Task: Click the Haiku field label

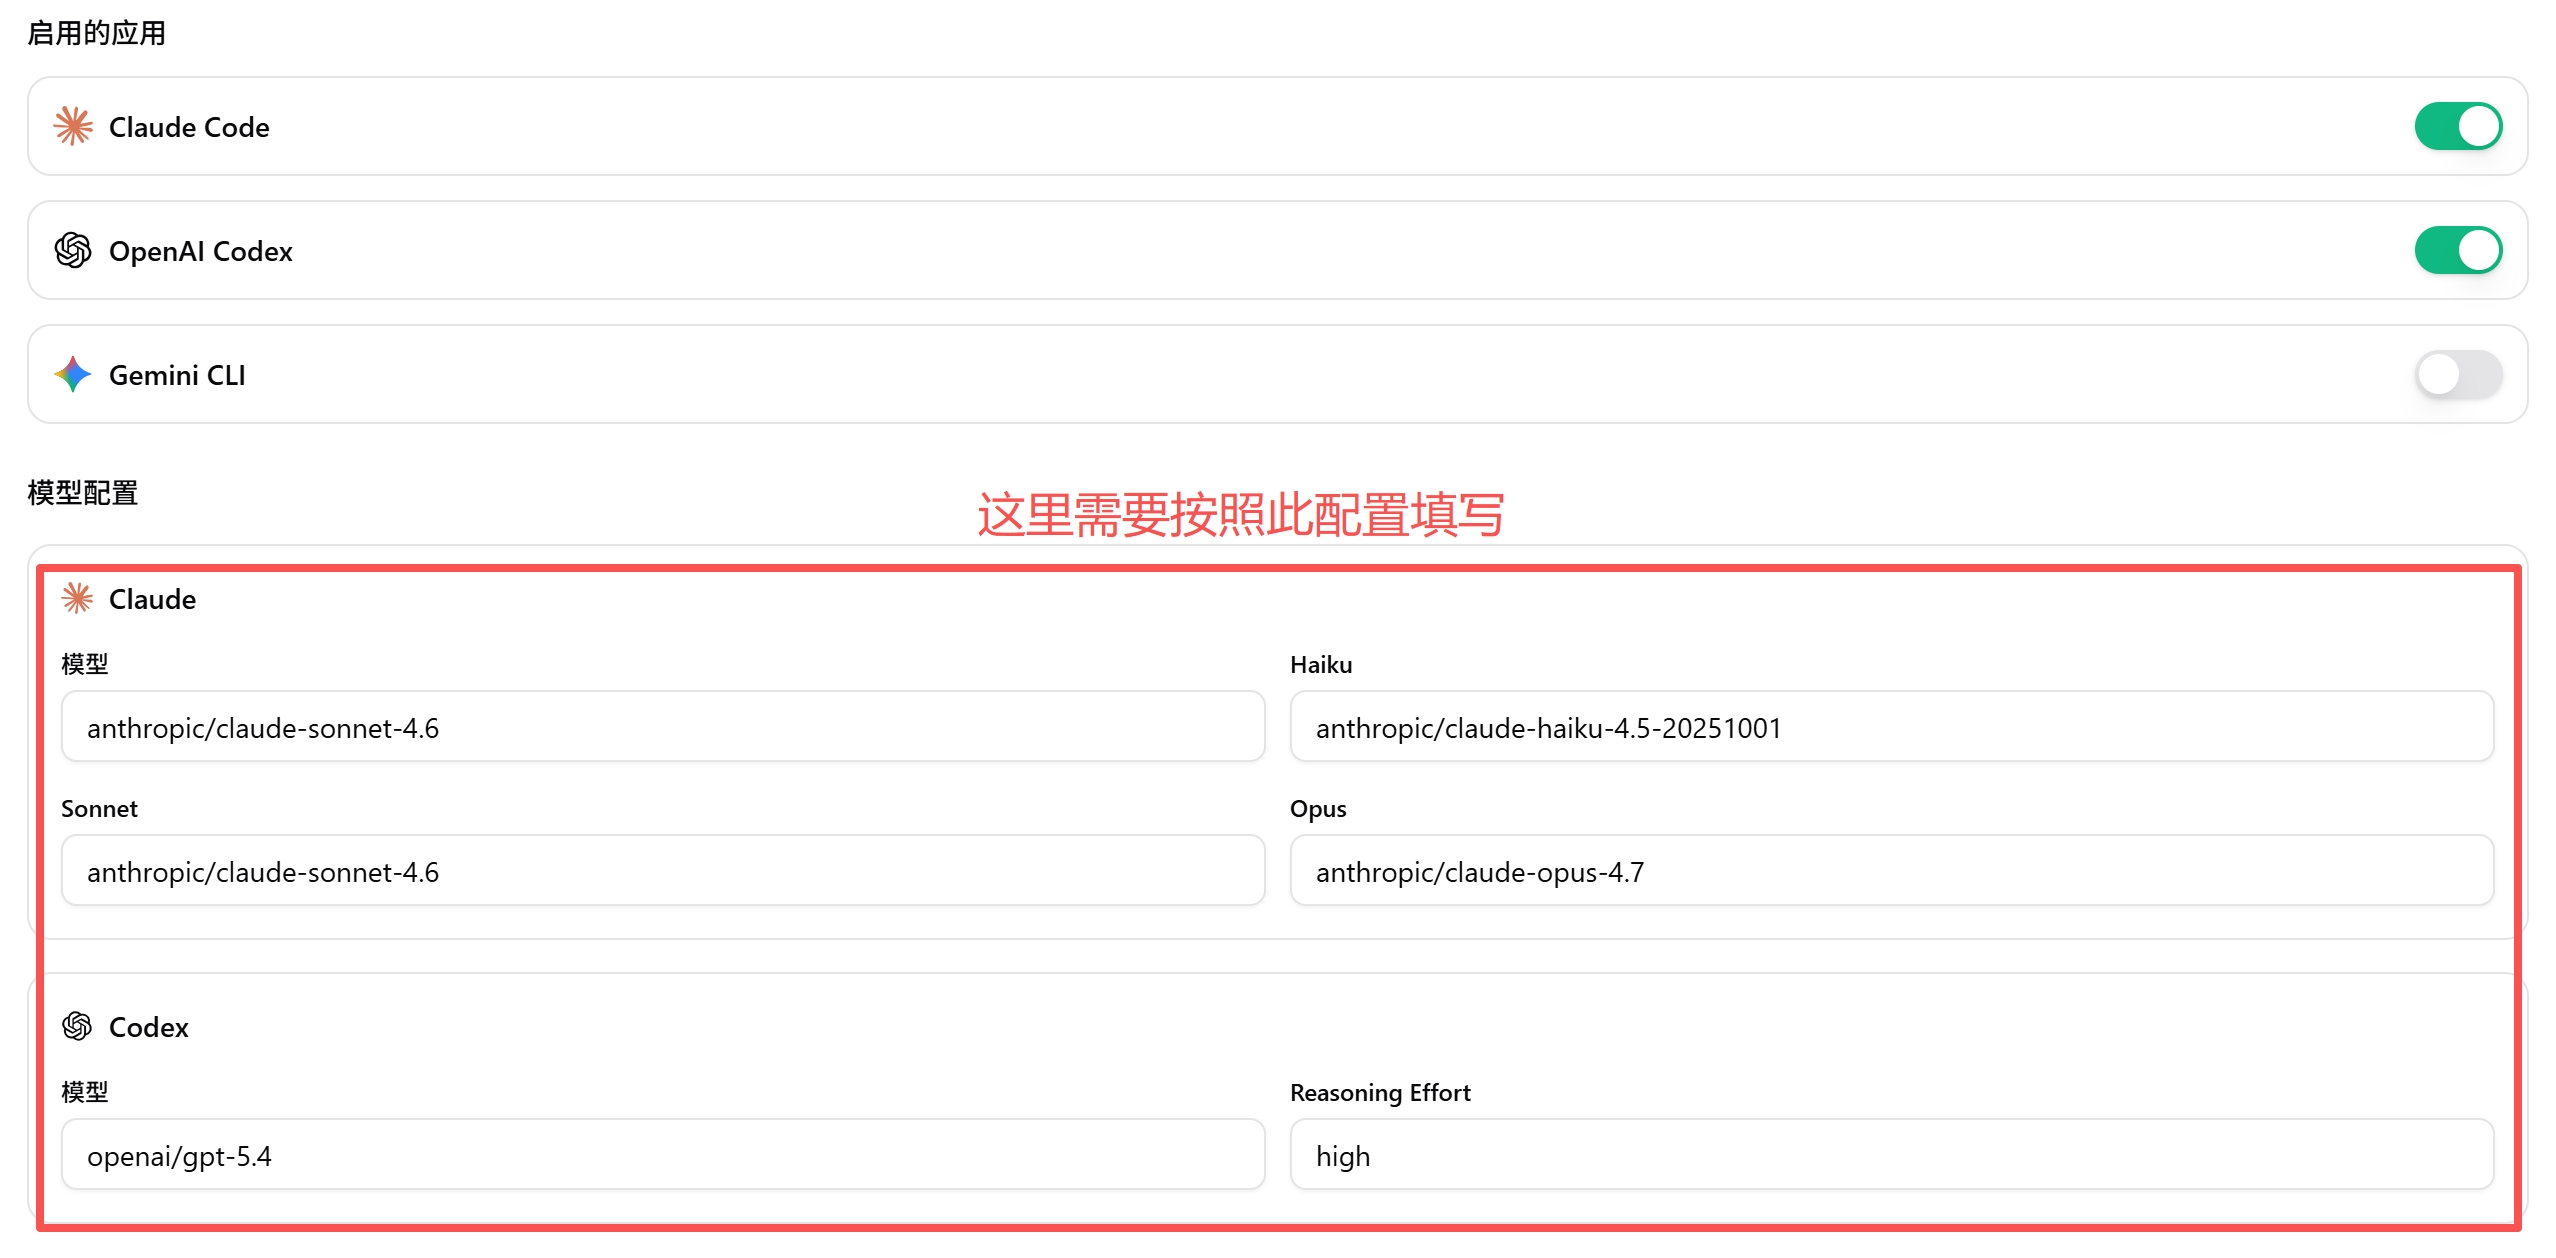Action: tap(1321, 665)
